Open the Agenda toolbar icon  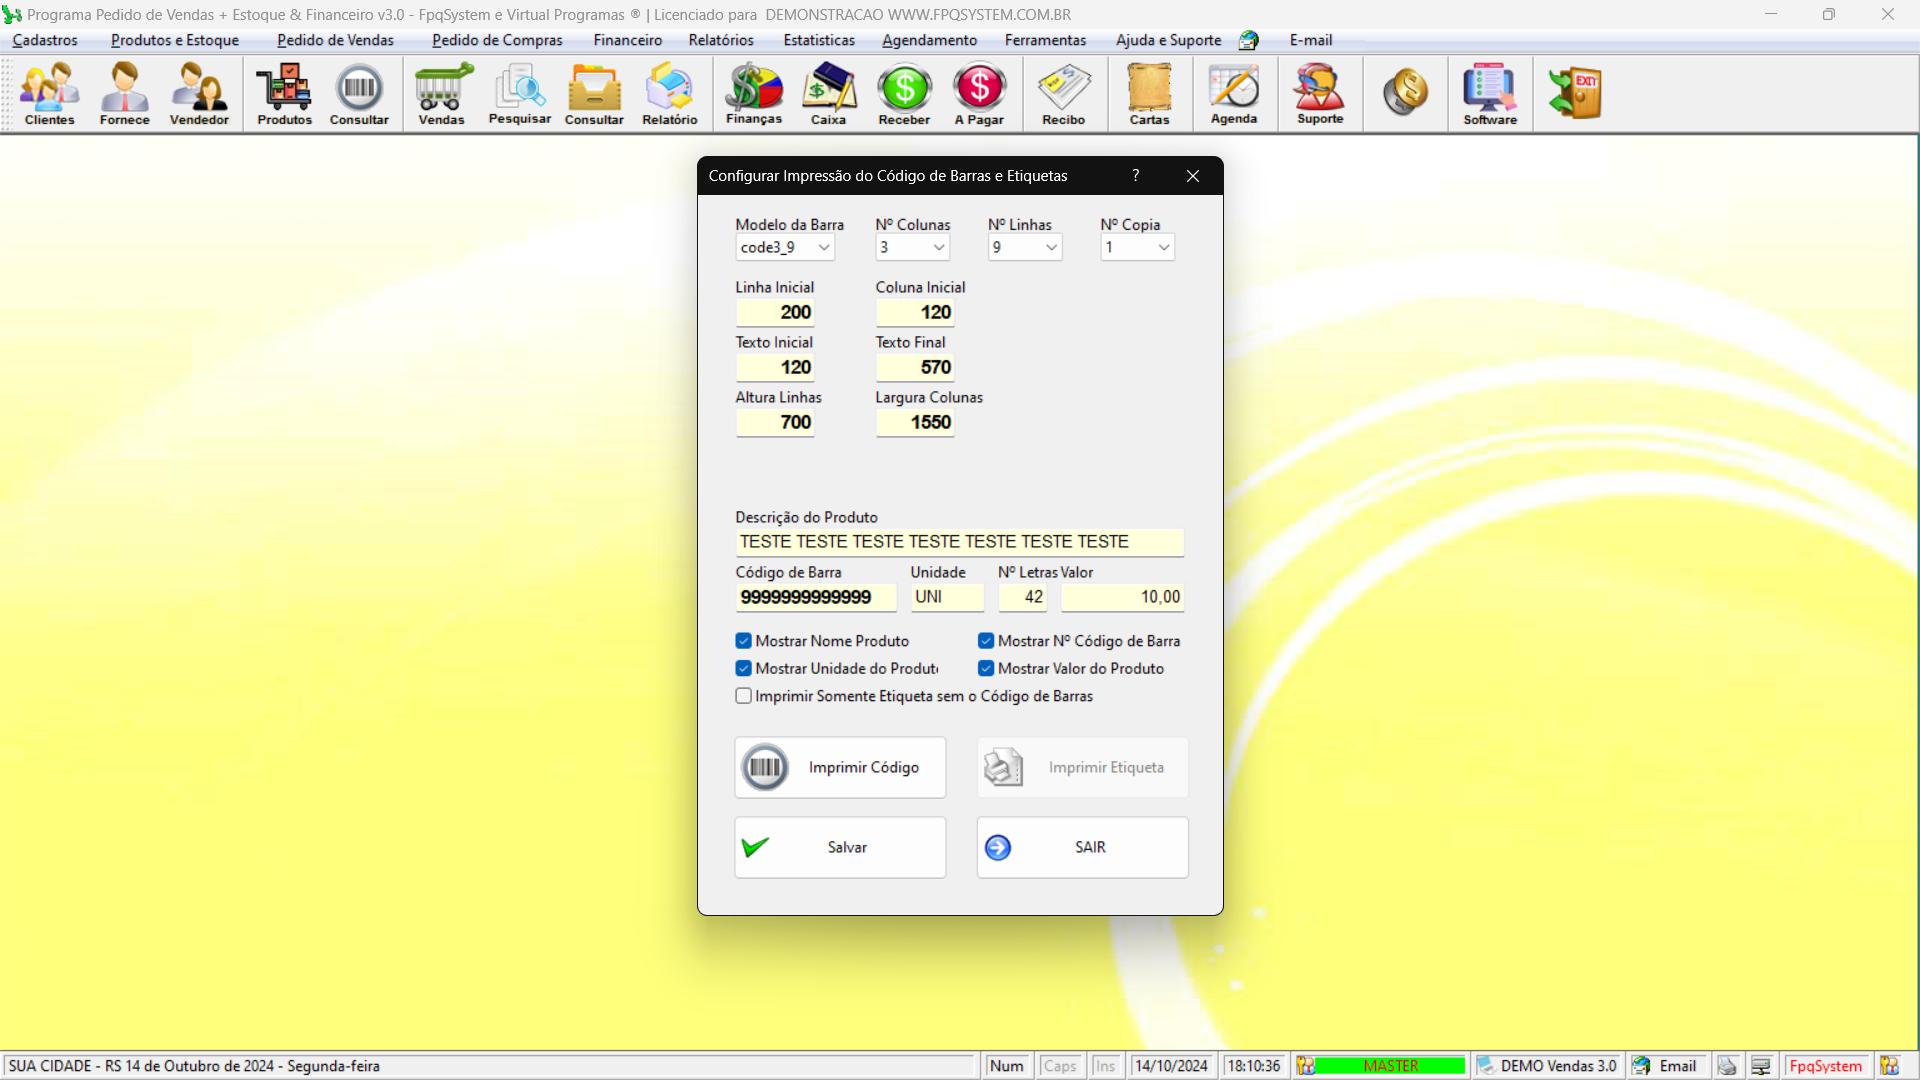point(1234,94)
